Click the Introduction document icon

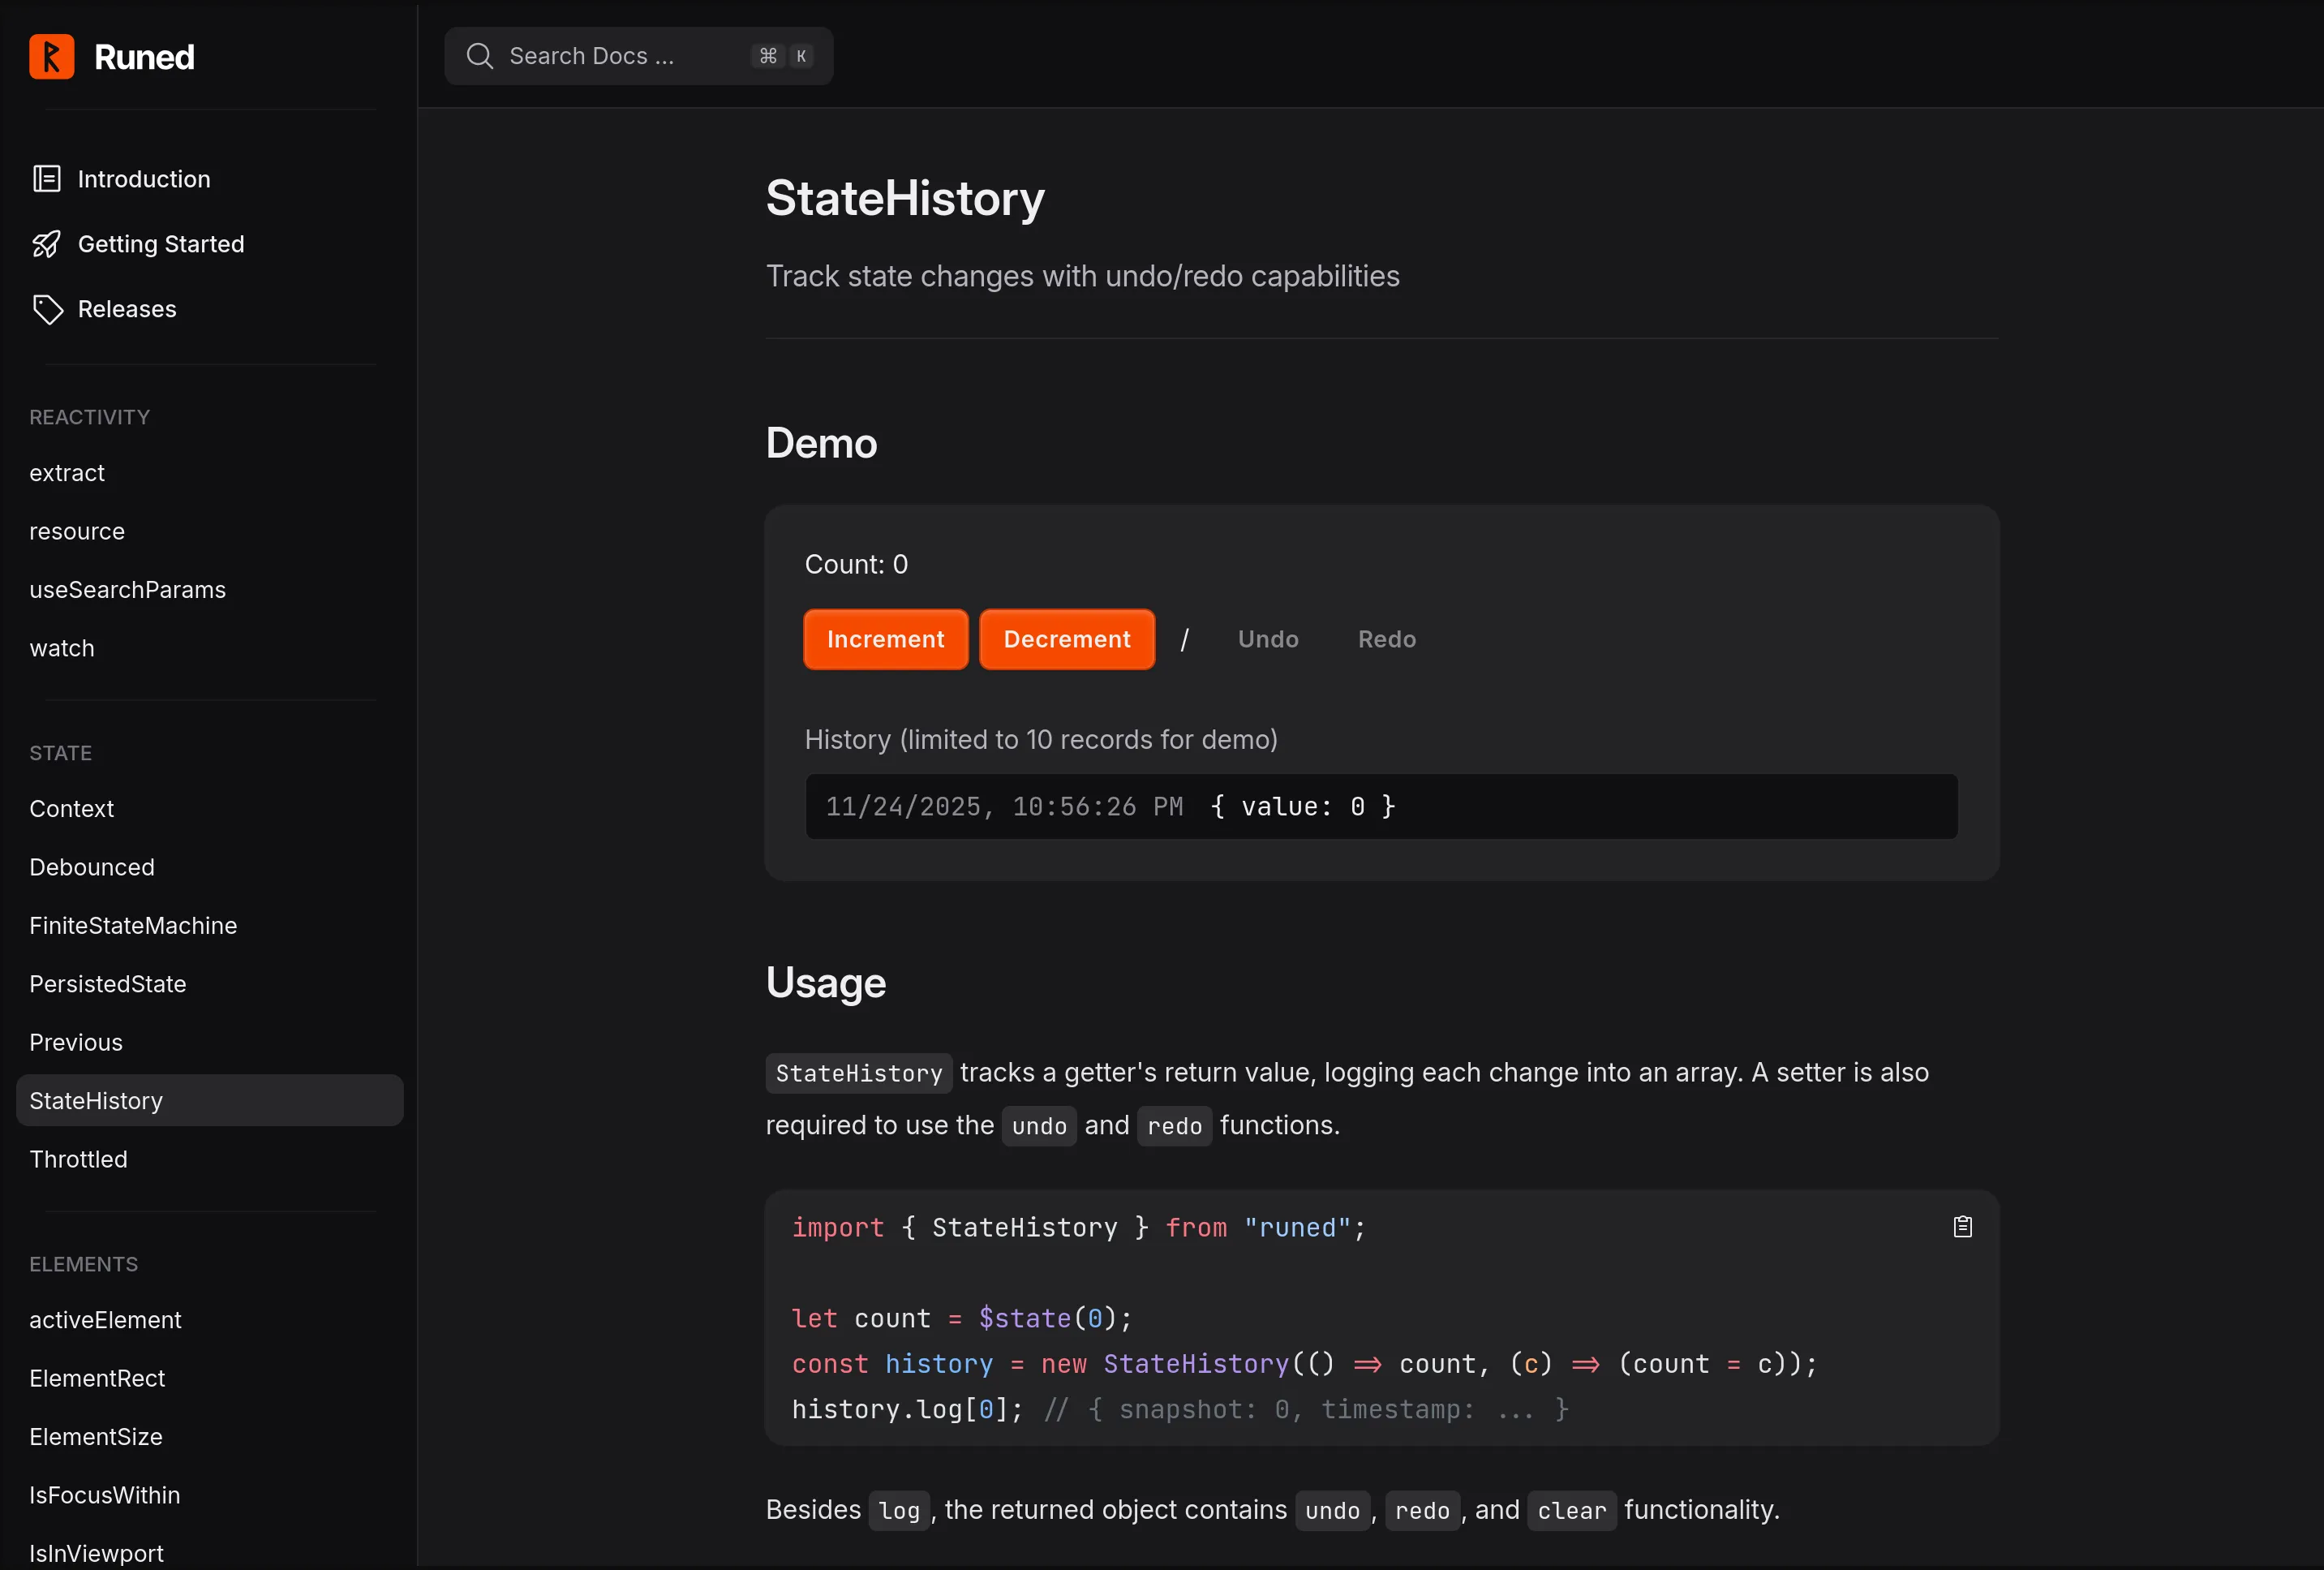pos(46,179)
